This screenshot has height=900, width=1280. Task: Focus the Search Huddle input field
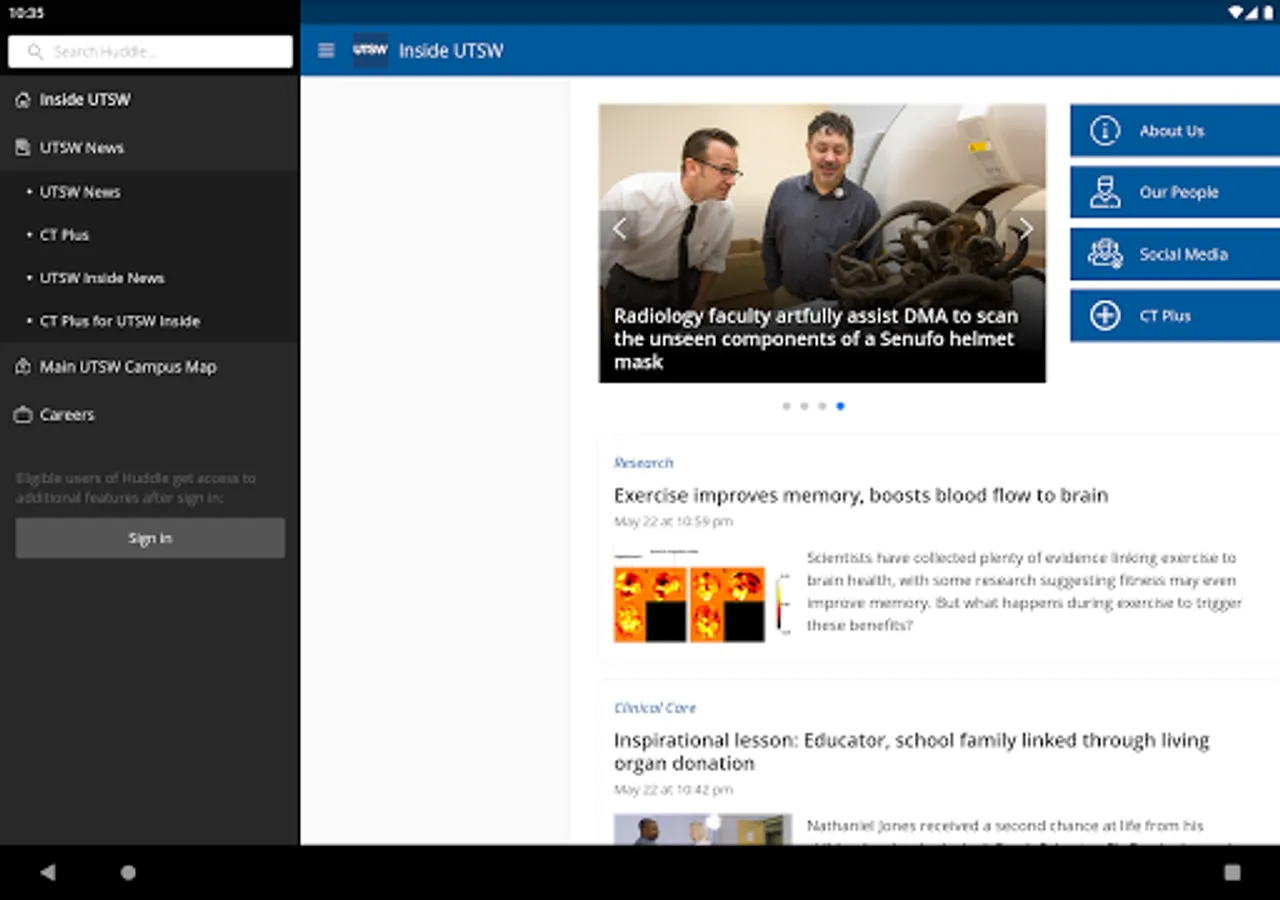(150, 52)
